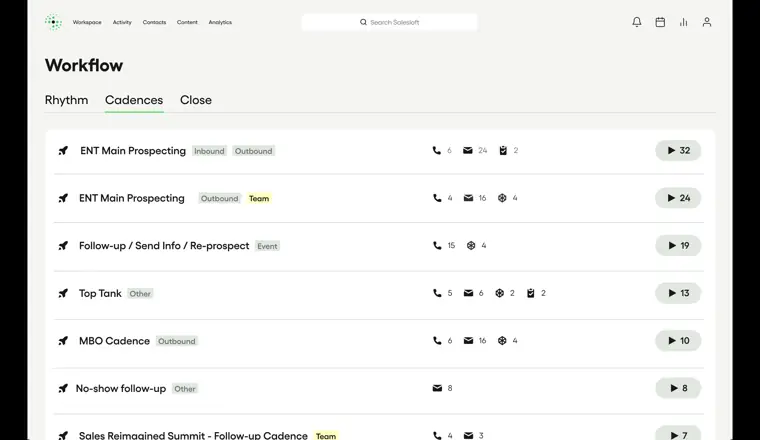Screen dimensions: 760x440
Task: Open the Top Tank cadence
Action: (100, 293)
